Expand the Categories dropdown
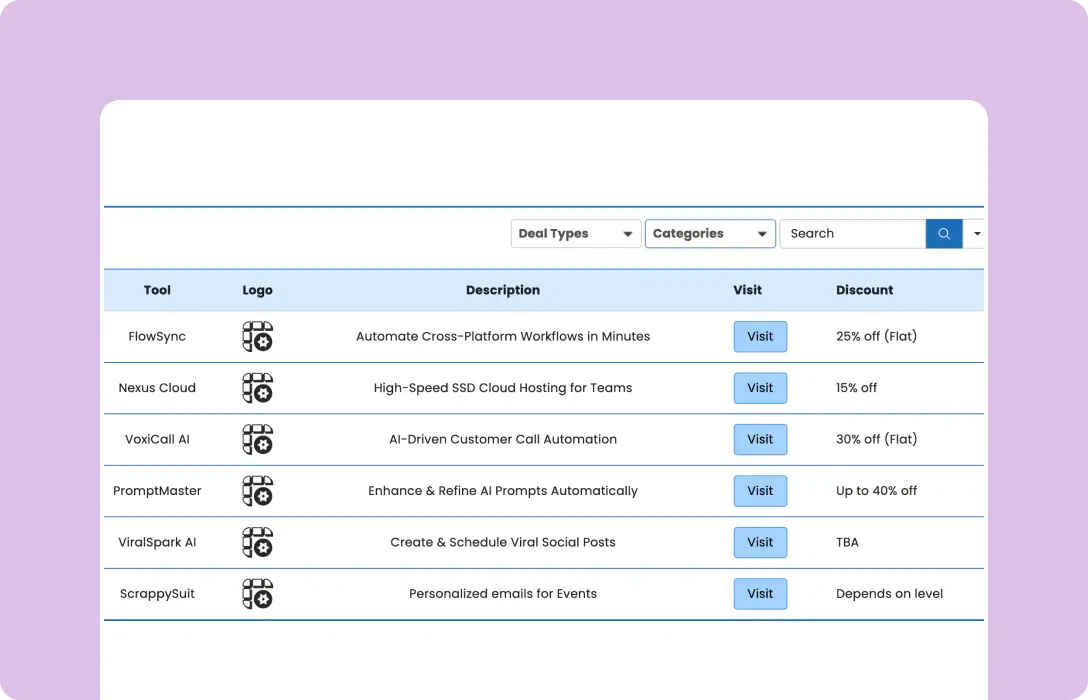The image size is (1088, 700). pyautogui.click(x=710, y=234)
